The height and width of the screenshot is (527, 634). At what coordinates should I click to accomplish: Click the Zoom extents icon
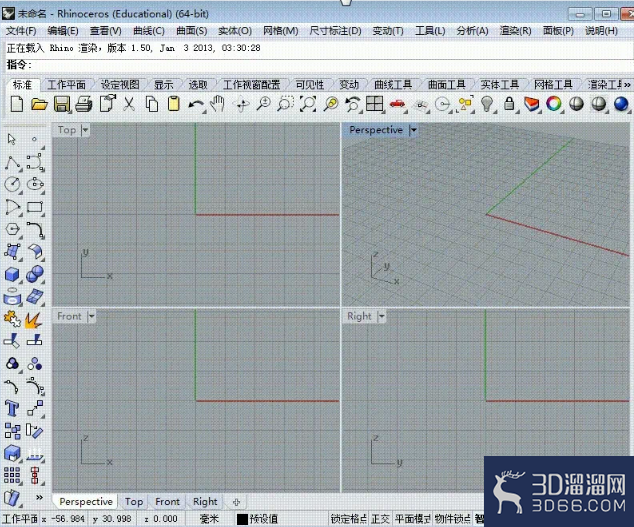tap(308, 104)
